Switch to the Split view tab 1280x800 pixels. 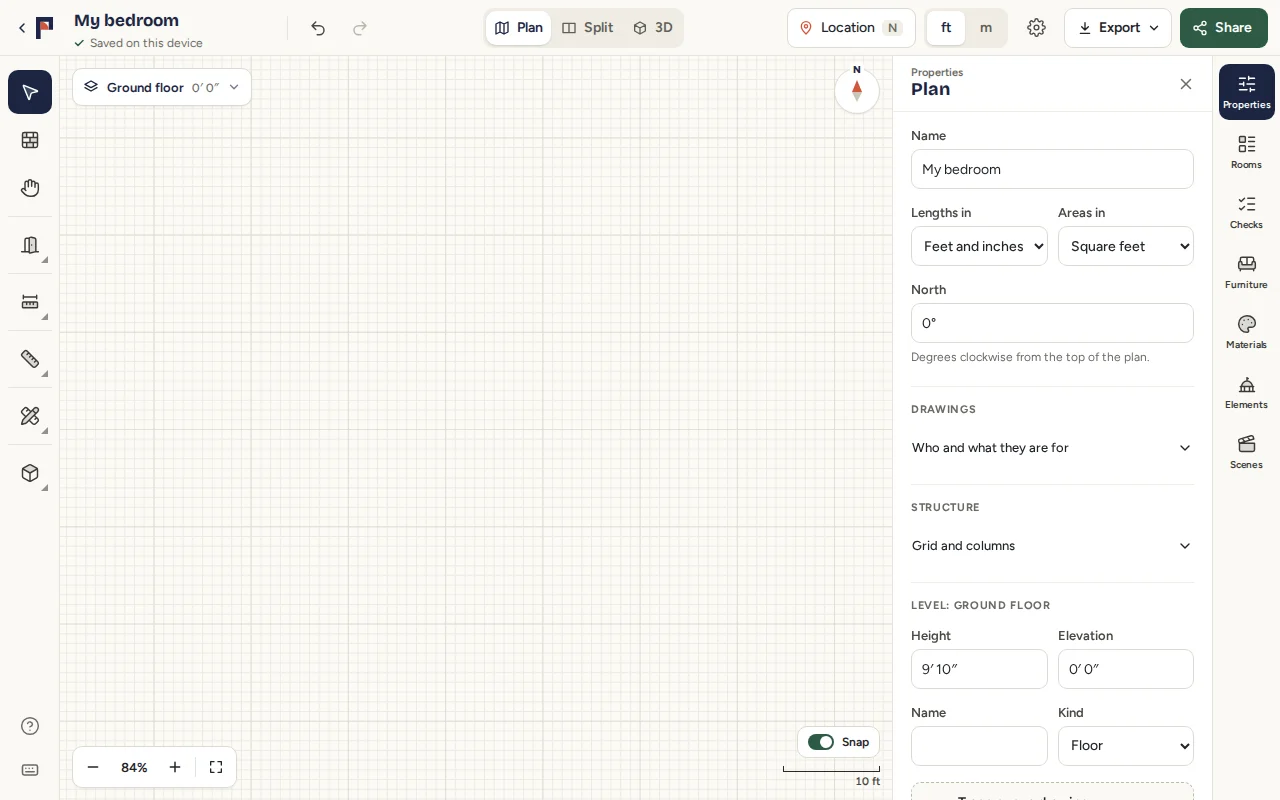tap(588, 28)
